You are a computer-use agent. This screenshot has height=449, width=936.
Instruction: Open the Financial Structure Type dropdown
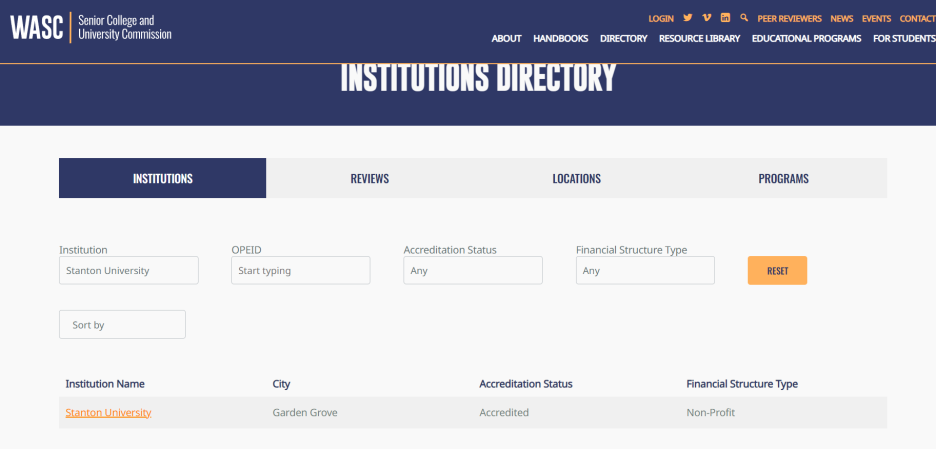click(x=645, y=270)
